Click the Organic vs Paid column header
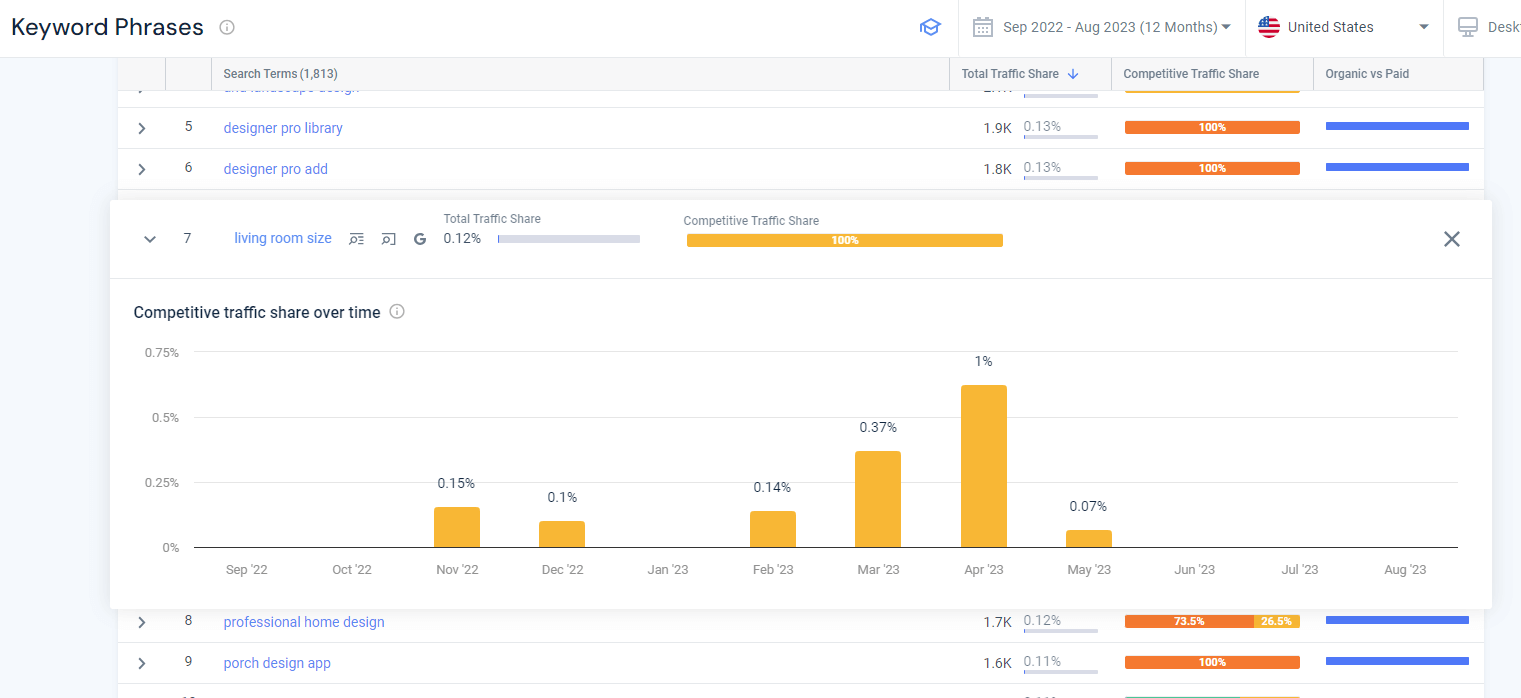This screenshot has width=1521, height=698. [x=1367, y=74]
